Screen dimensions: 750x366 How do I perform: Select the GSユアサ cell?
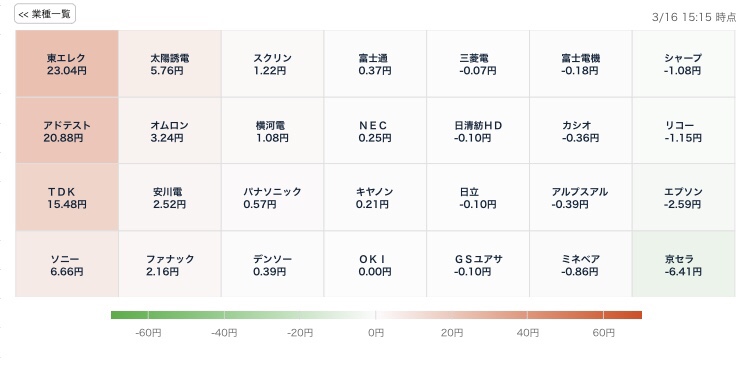(478, 264)
